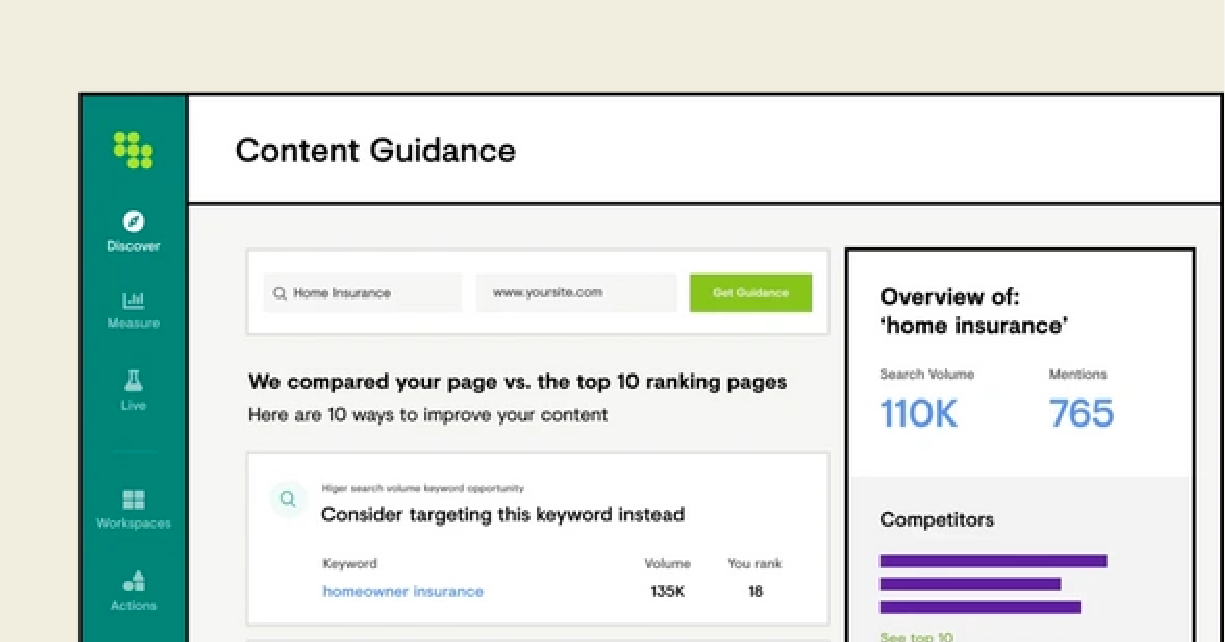
Task: Click the Get Guidance button
Action: 751,293
